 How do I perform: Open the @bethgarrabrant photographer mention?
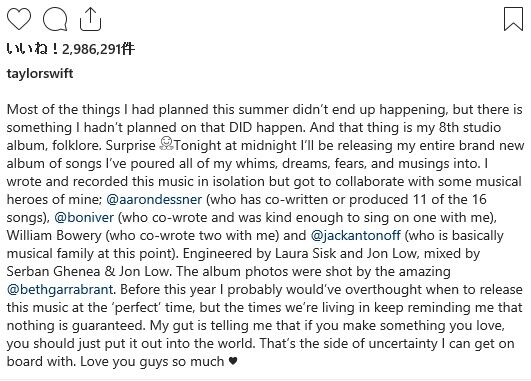60,289
